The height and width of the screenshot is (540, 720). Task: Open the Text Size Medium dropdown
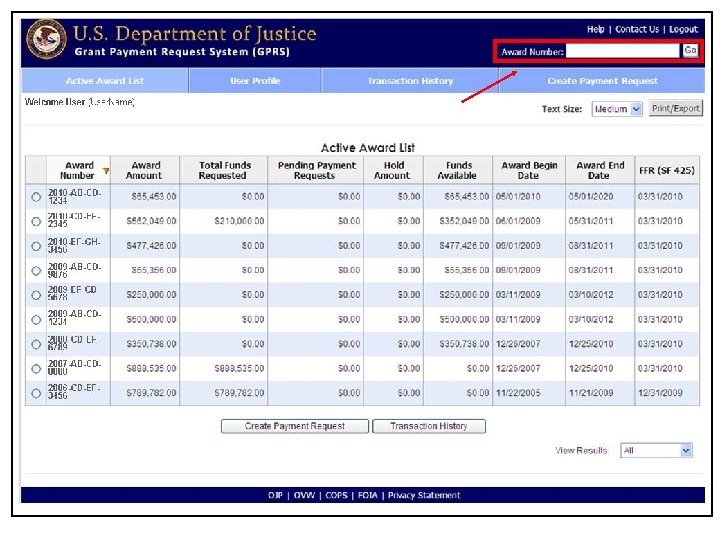617,109
